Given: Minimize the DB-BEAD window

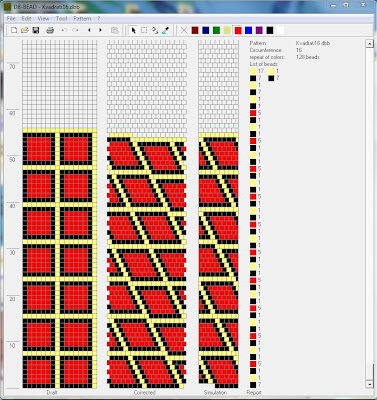Looking at the screenshot, I should coord(333,5).
